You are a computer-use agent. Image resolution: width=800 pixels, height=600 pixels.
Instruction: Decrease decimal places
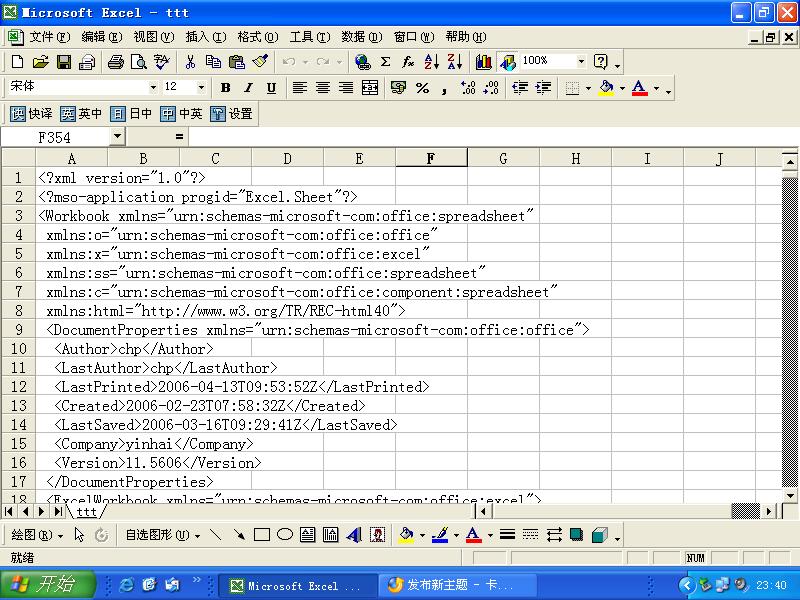pos(491,88)
